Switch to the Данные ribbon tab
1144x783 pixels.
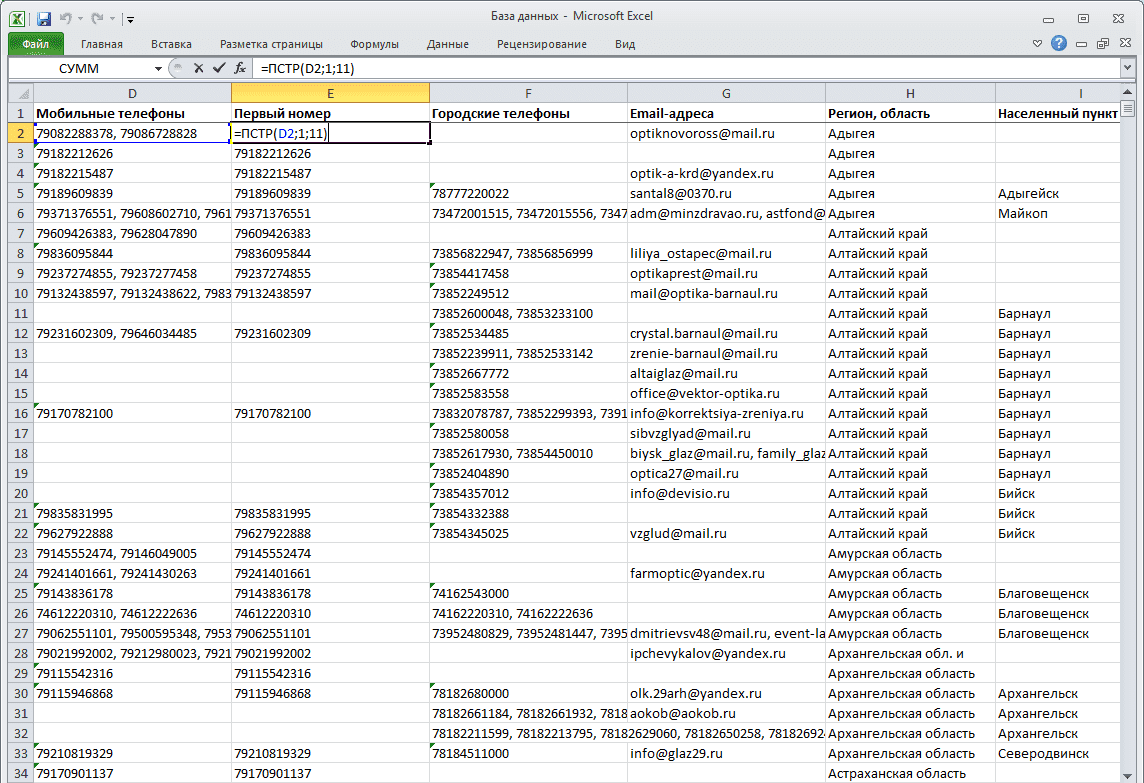click(x=447, y=44)
